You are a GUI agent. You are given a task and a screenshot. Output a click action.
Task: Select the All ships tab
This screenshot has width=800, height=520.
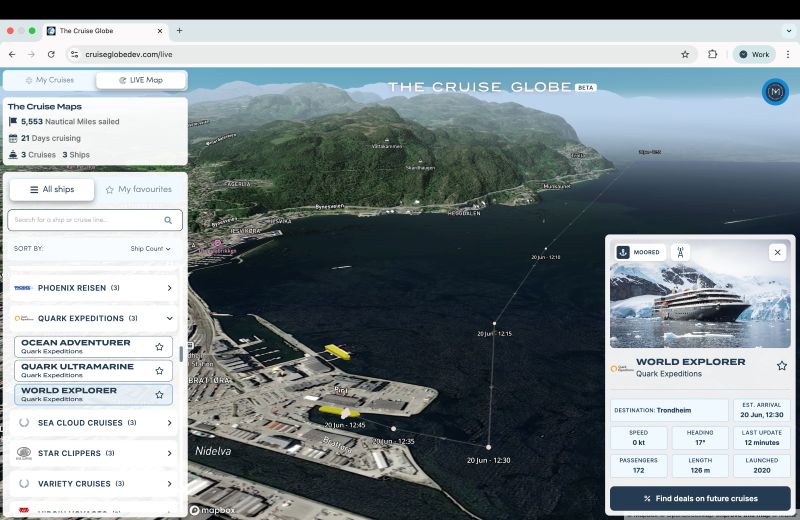[x=52, y=189]
